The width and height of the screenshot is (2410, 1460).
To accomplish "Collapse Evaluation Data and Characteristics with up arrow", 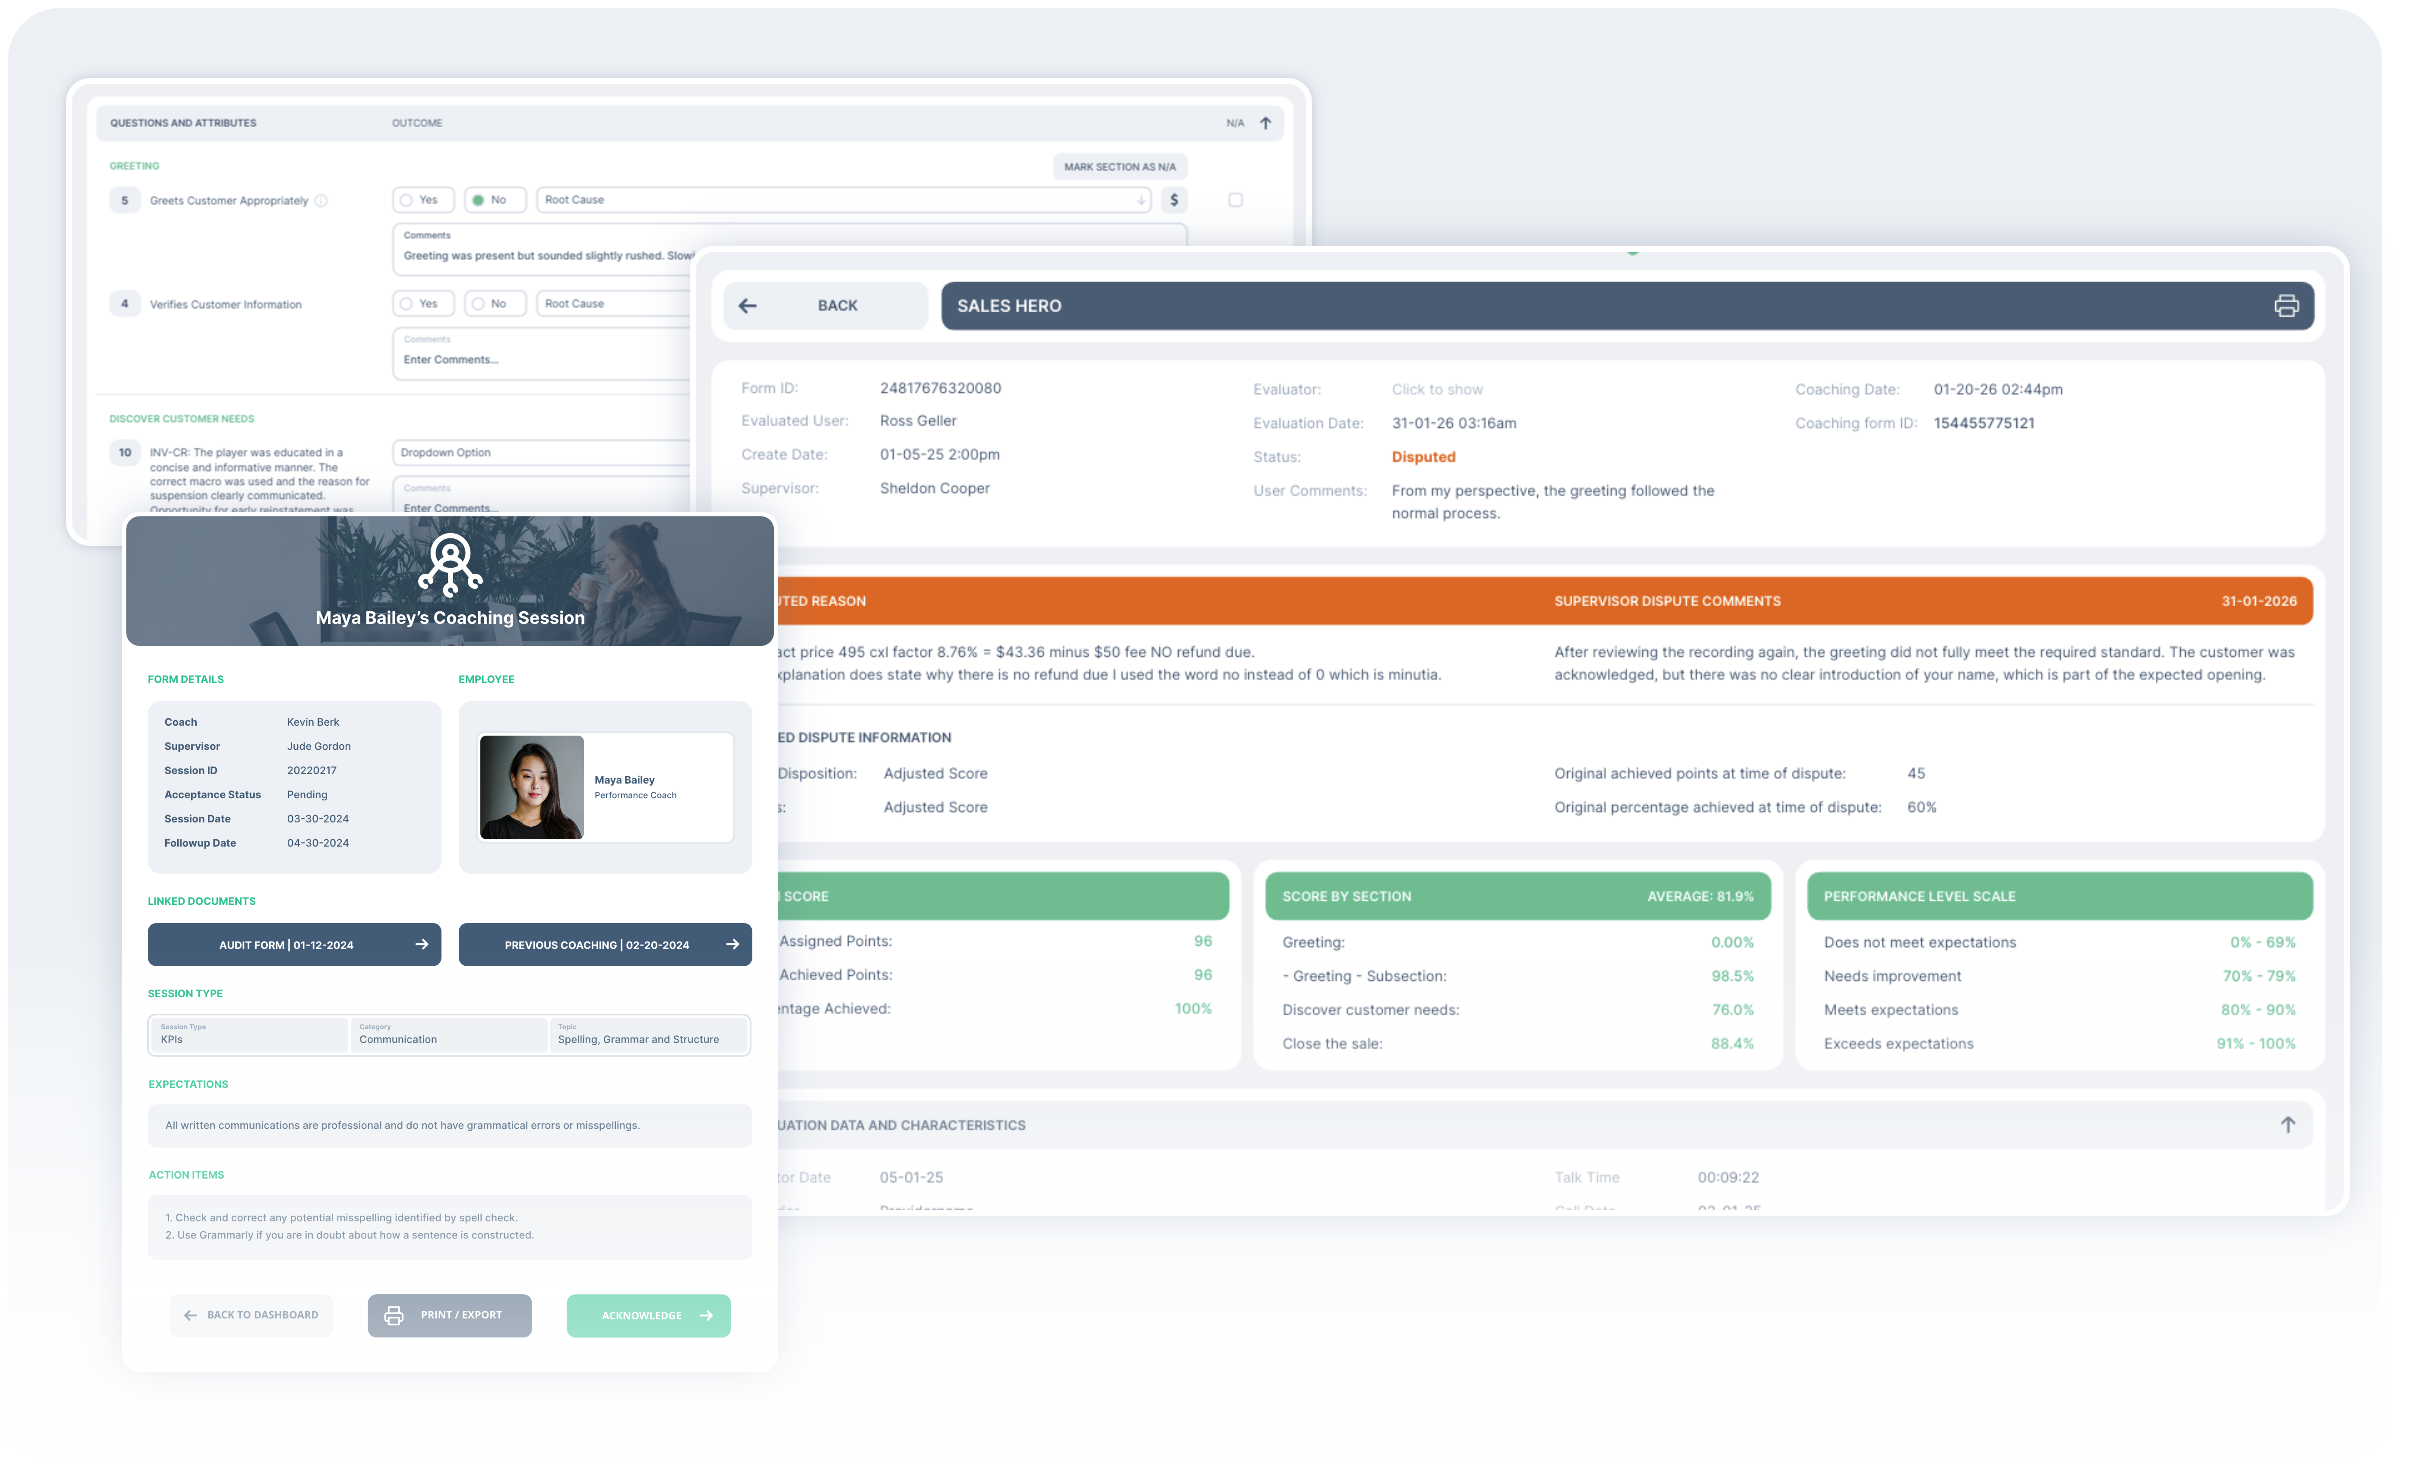I will 2287,1125.
